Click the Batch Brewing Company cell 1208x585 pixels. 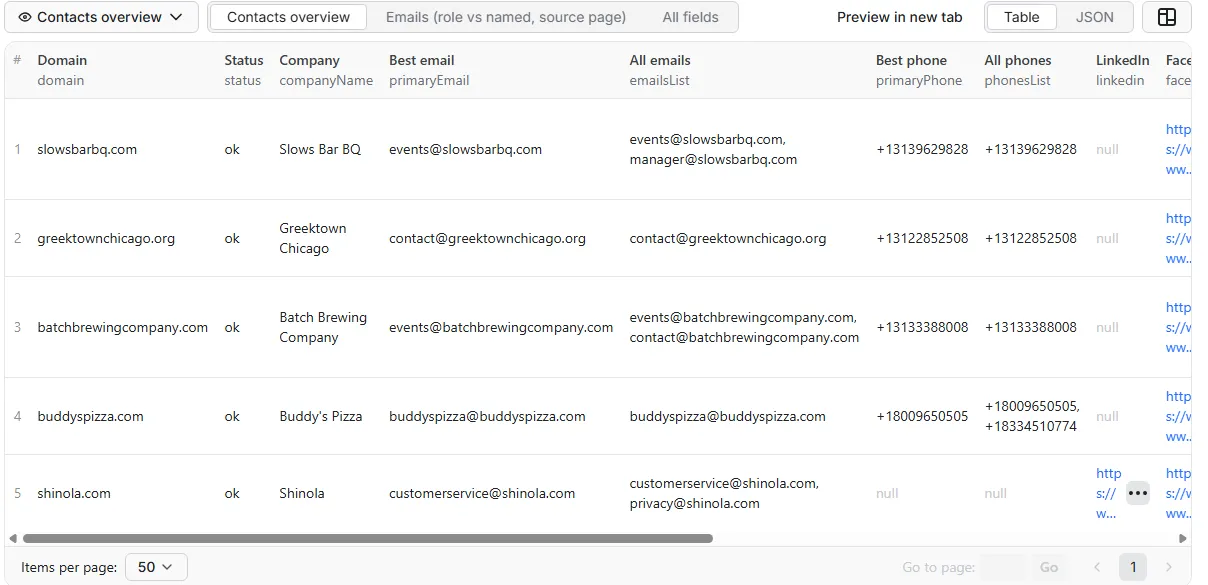(x=323, y=327)
